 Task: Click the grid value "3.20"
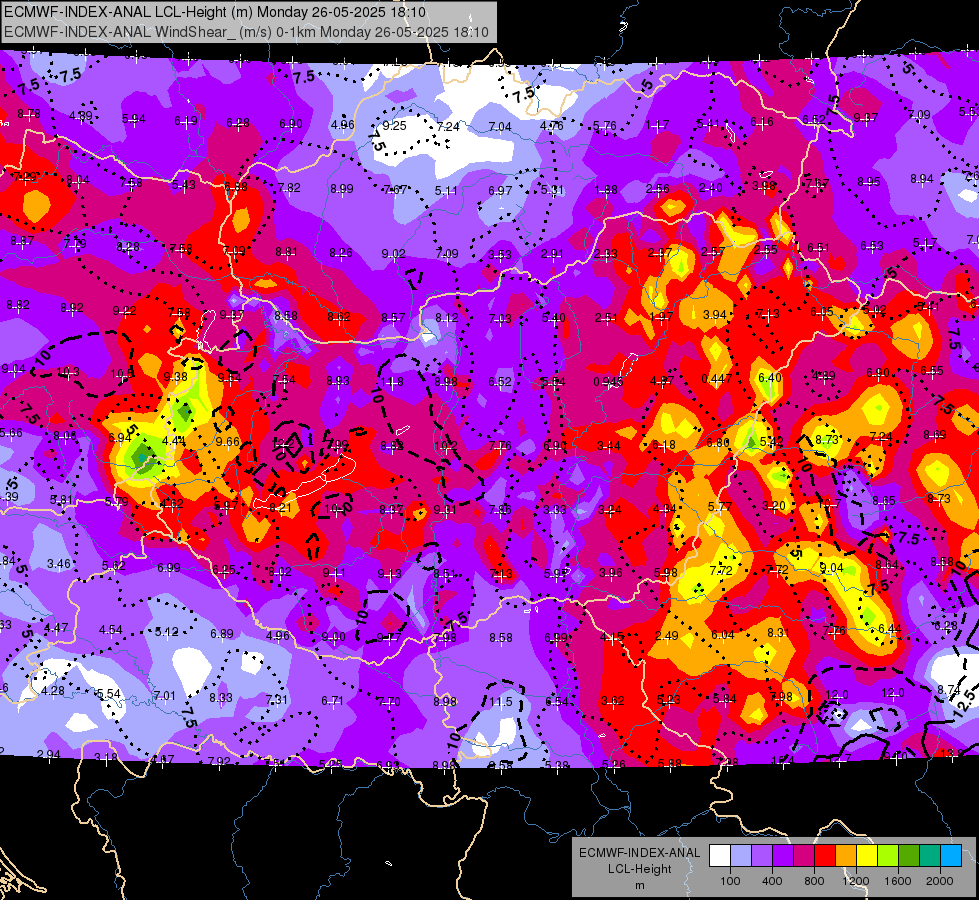774,505
